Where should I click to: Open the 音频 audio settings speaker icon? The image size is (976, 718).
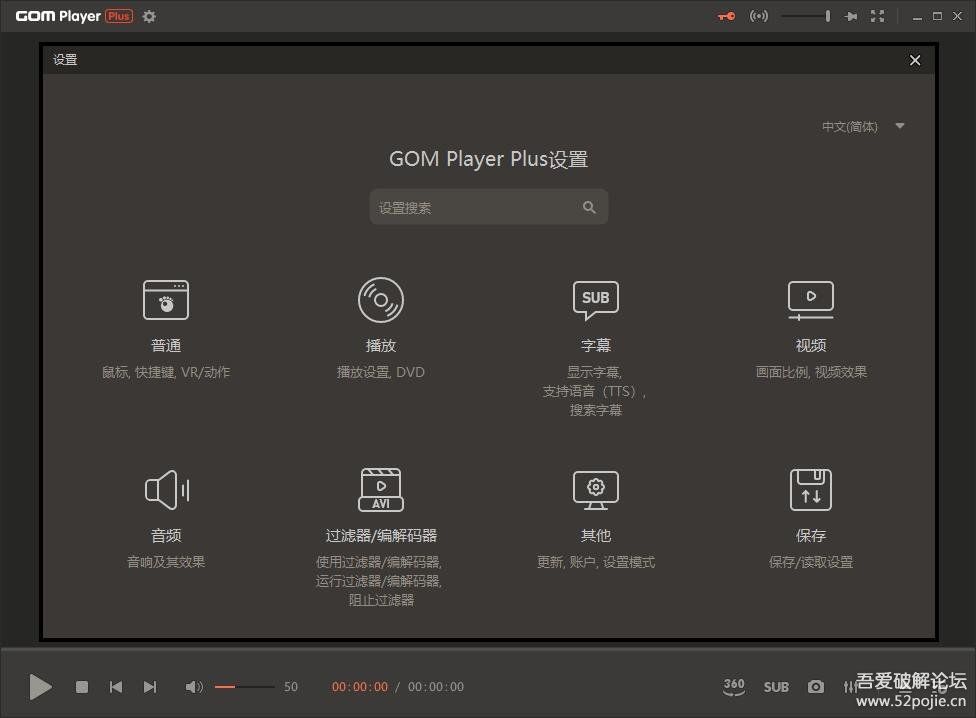166,490
